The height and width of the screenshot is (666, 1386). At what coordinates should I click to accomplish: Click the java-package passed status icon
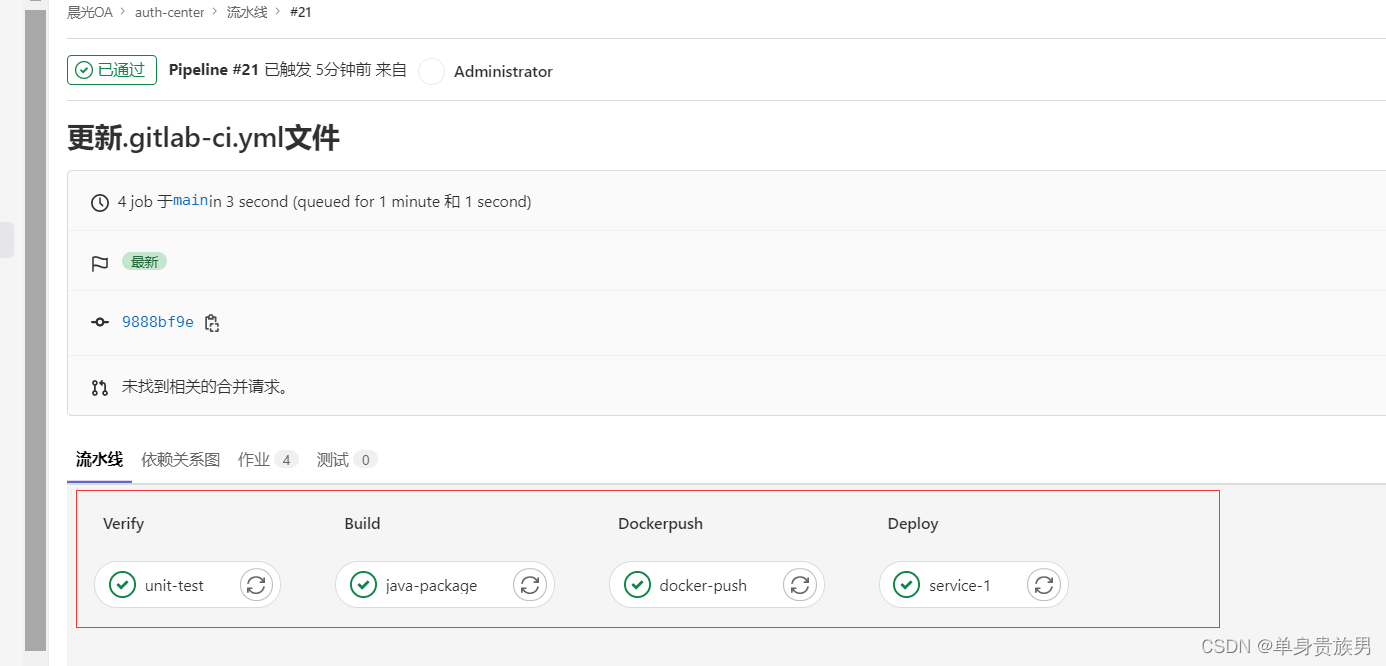coord(363,585)
